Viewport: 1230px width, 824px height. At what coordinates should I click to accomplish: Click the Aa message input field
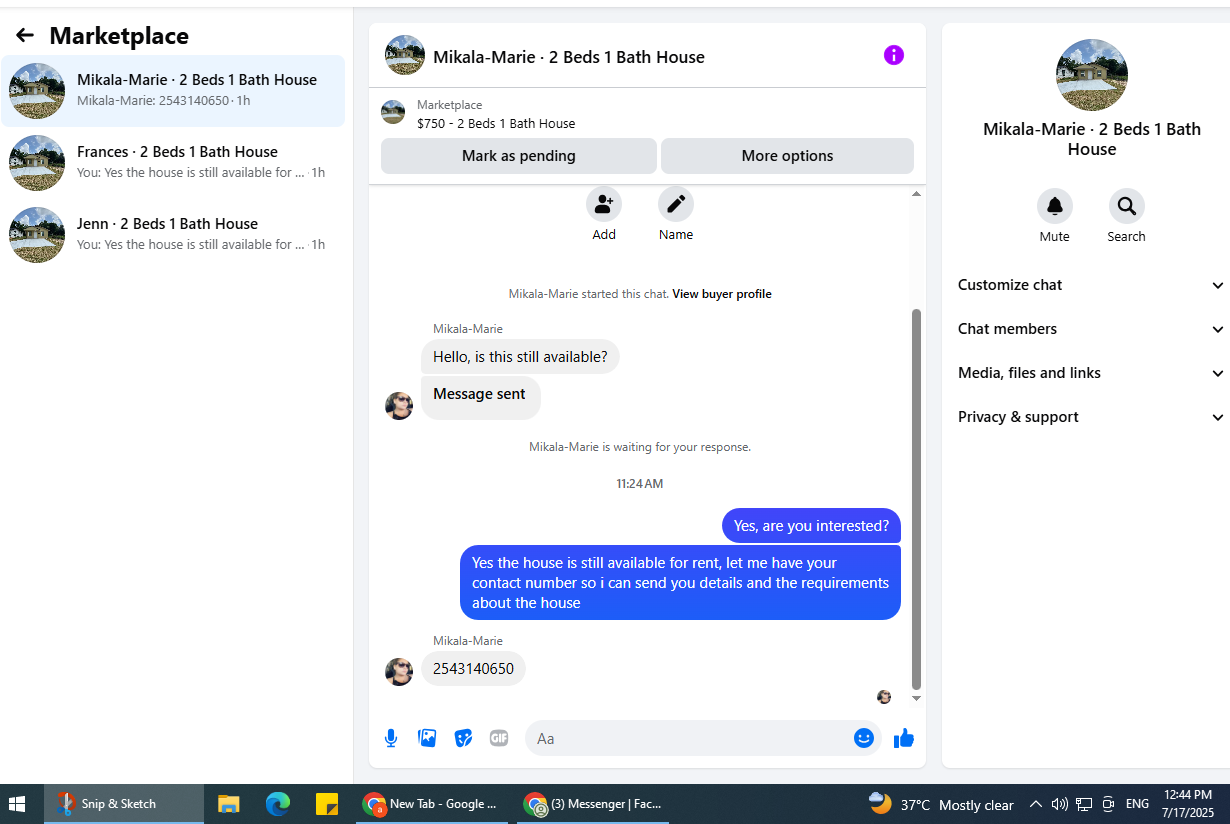coord(690,738)
